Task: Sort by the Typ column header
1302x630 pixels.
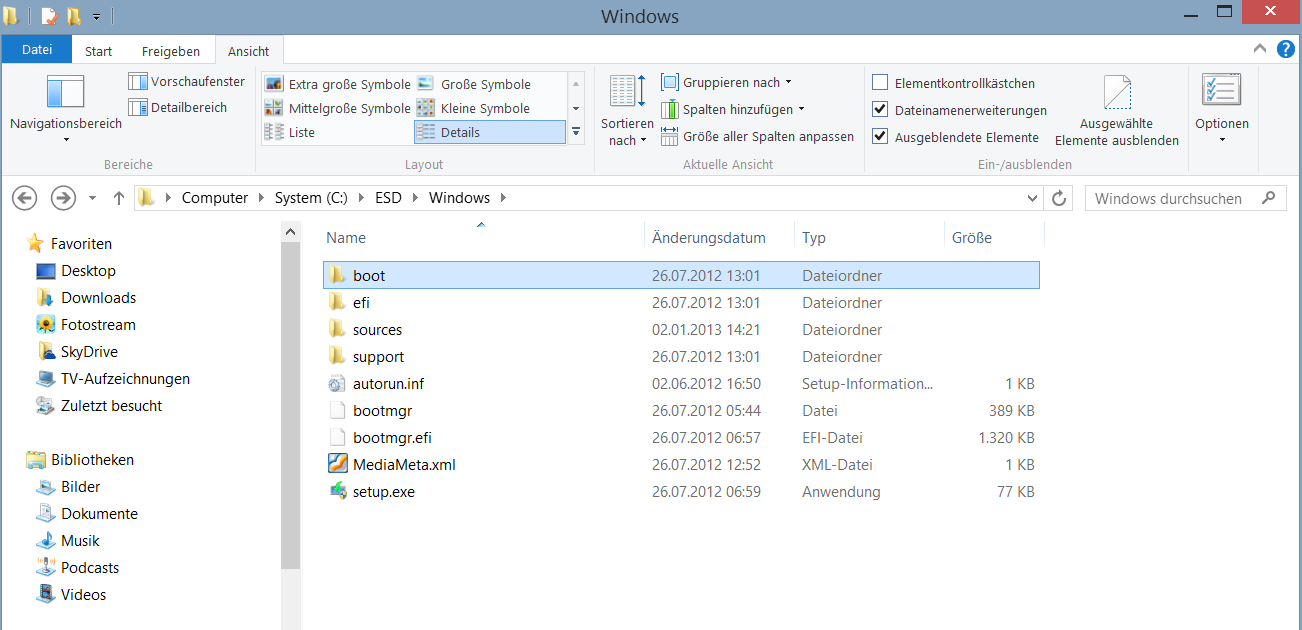Action: pos(869,238)
